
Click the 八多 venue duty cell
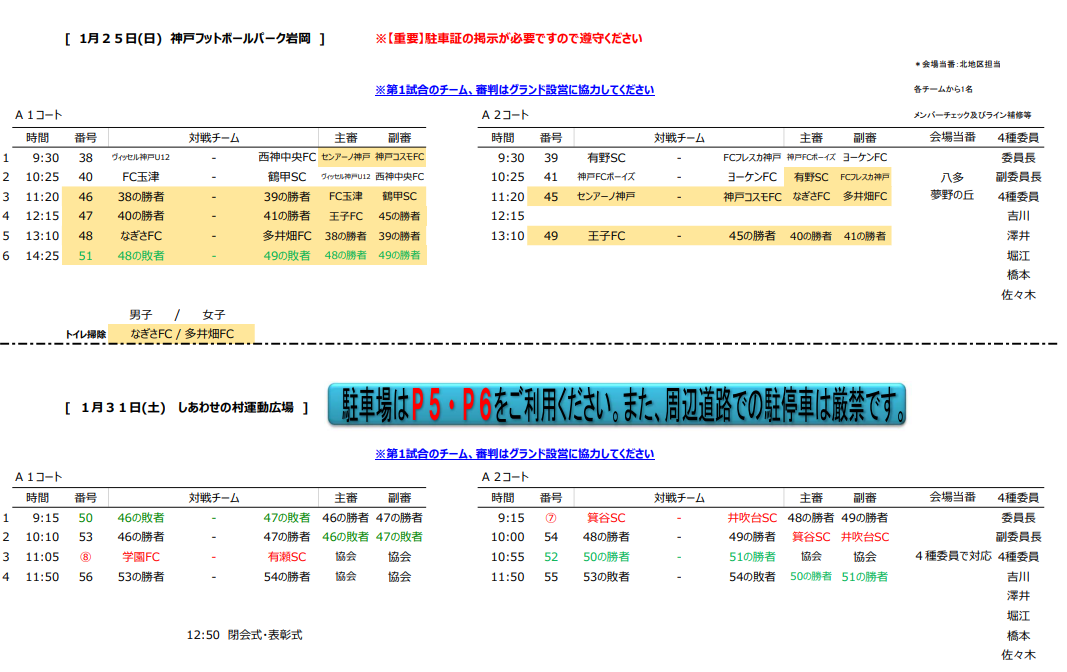click(x=951, y=177)
